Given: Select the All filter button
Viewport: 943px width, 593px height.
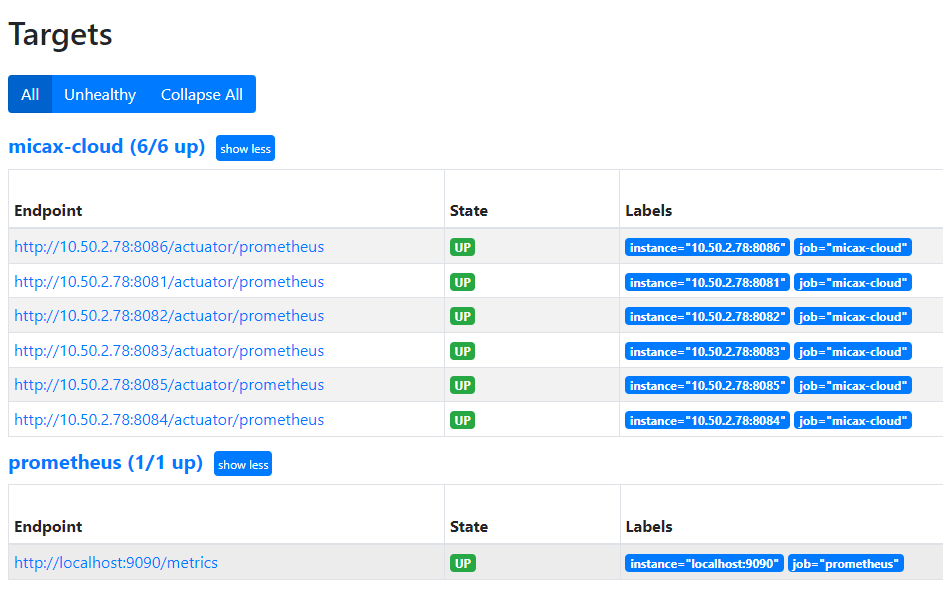Looking at the screenshot, I should pos(30,94).
